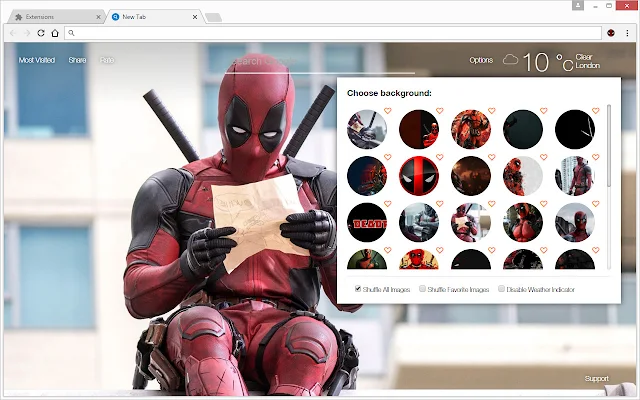Screen dimensions: 640x400
Task: Favorite the first row's first background thumbnail heart
Action: point(388,111)
